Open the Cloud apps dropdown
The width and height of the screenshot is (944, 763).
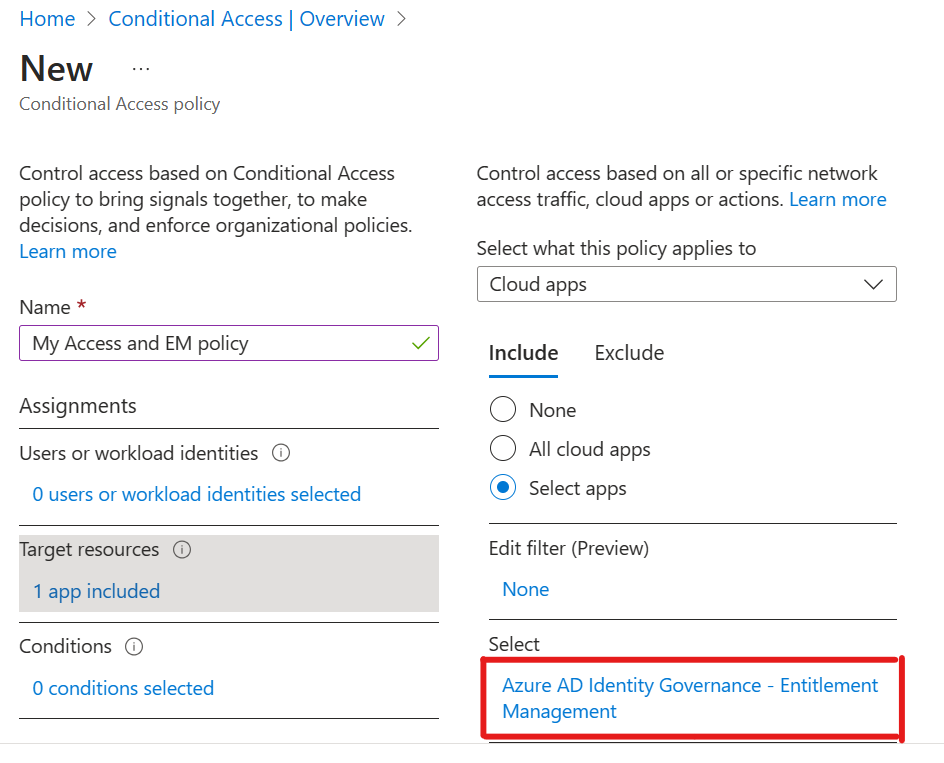pyautogui.click(x=686, y=284)
